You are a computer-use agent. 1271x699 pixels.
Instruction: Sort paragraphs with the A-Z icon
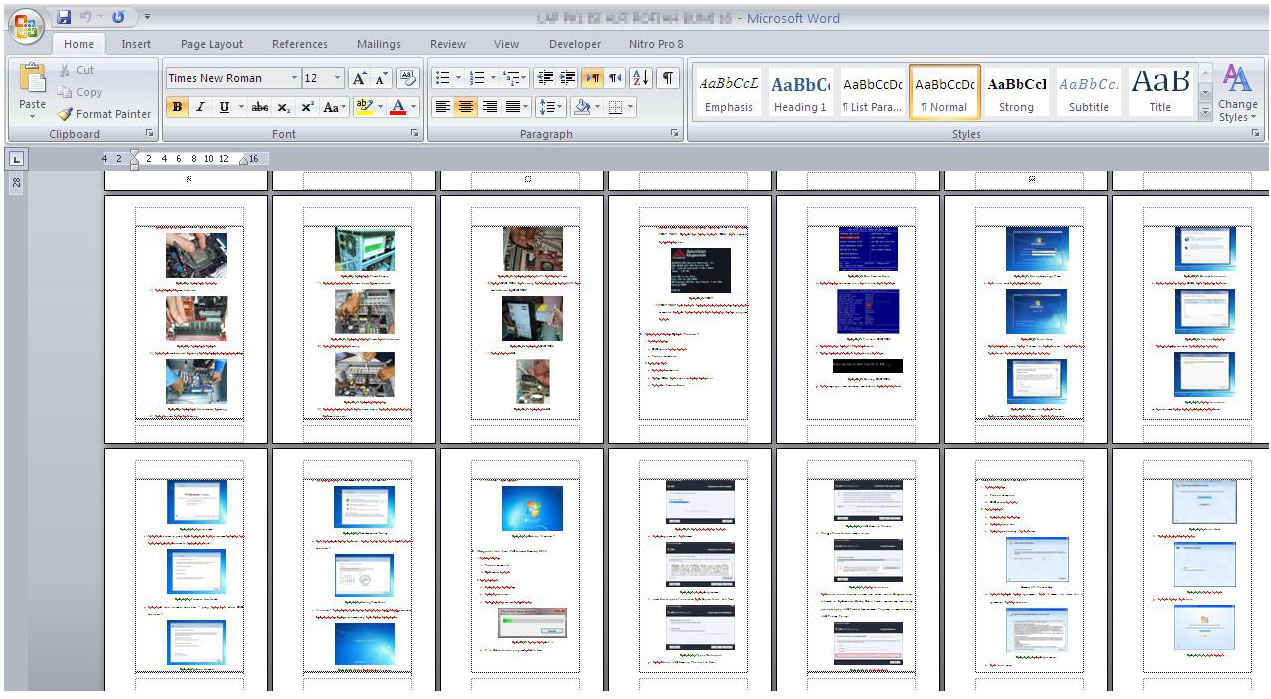point(641,78)
